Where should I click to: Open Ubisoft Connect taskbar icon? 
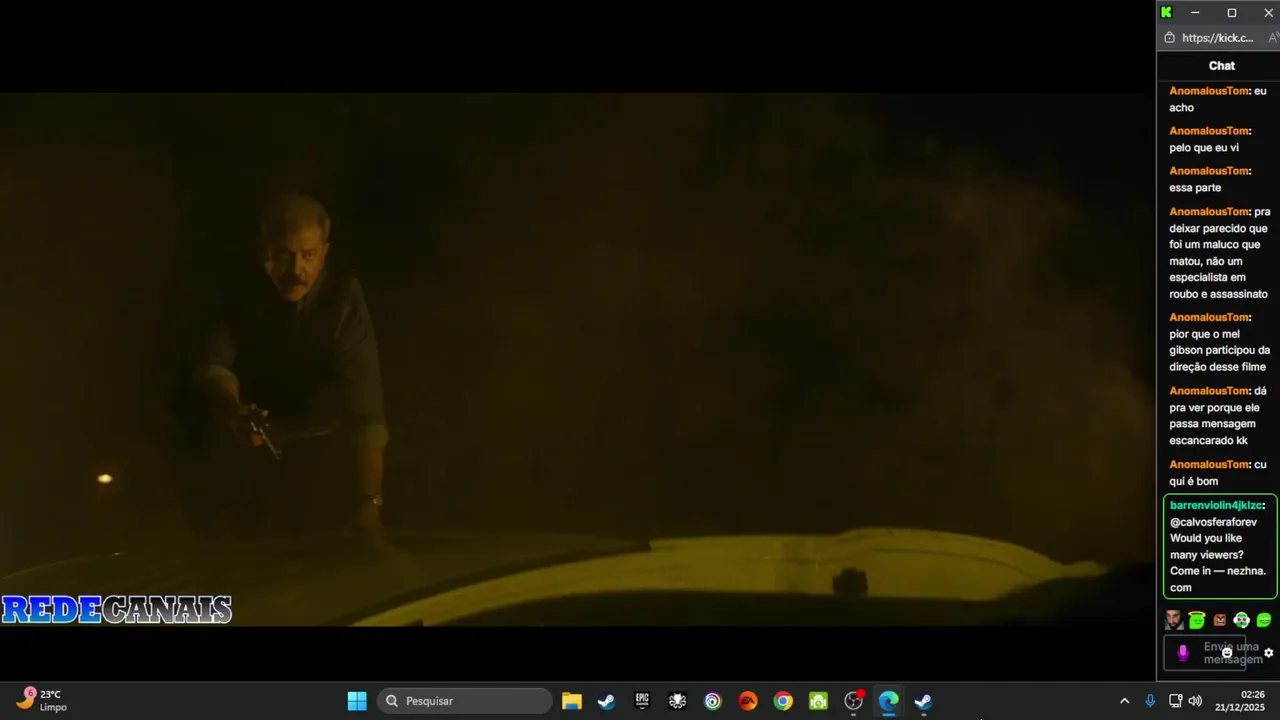click(x=712, y=701)
